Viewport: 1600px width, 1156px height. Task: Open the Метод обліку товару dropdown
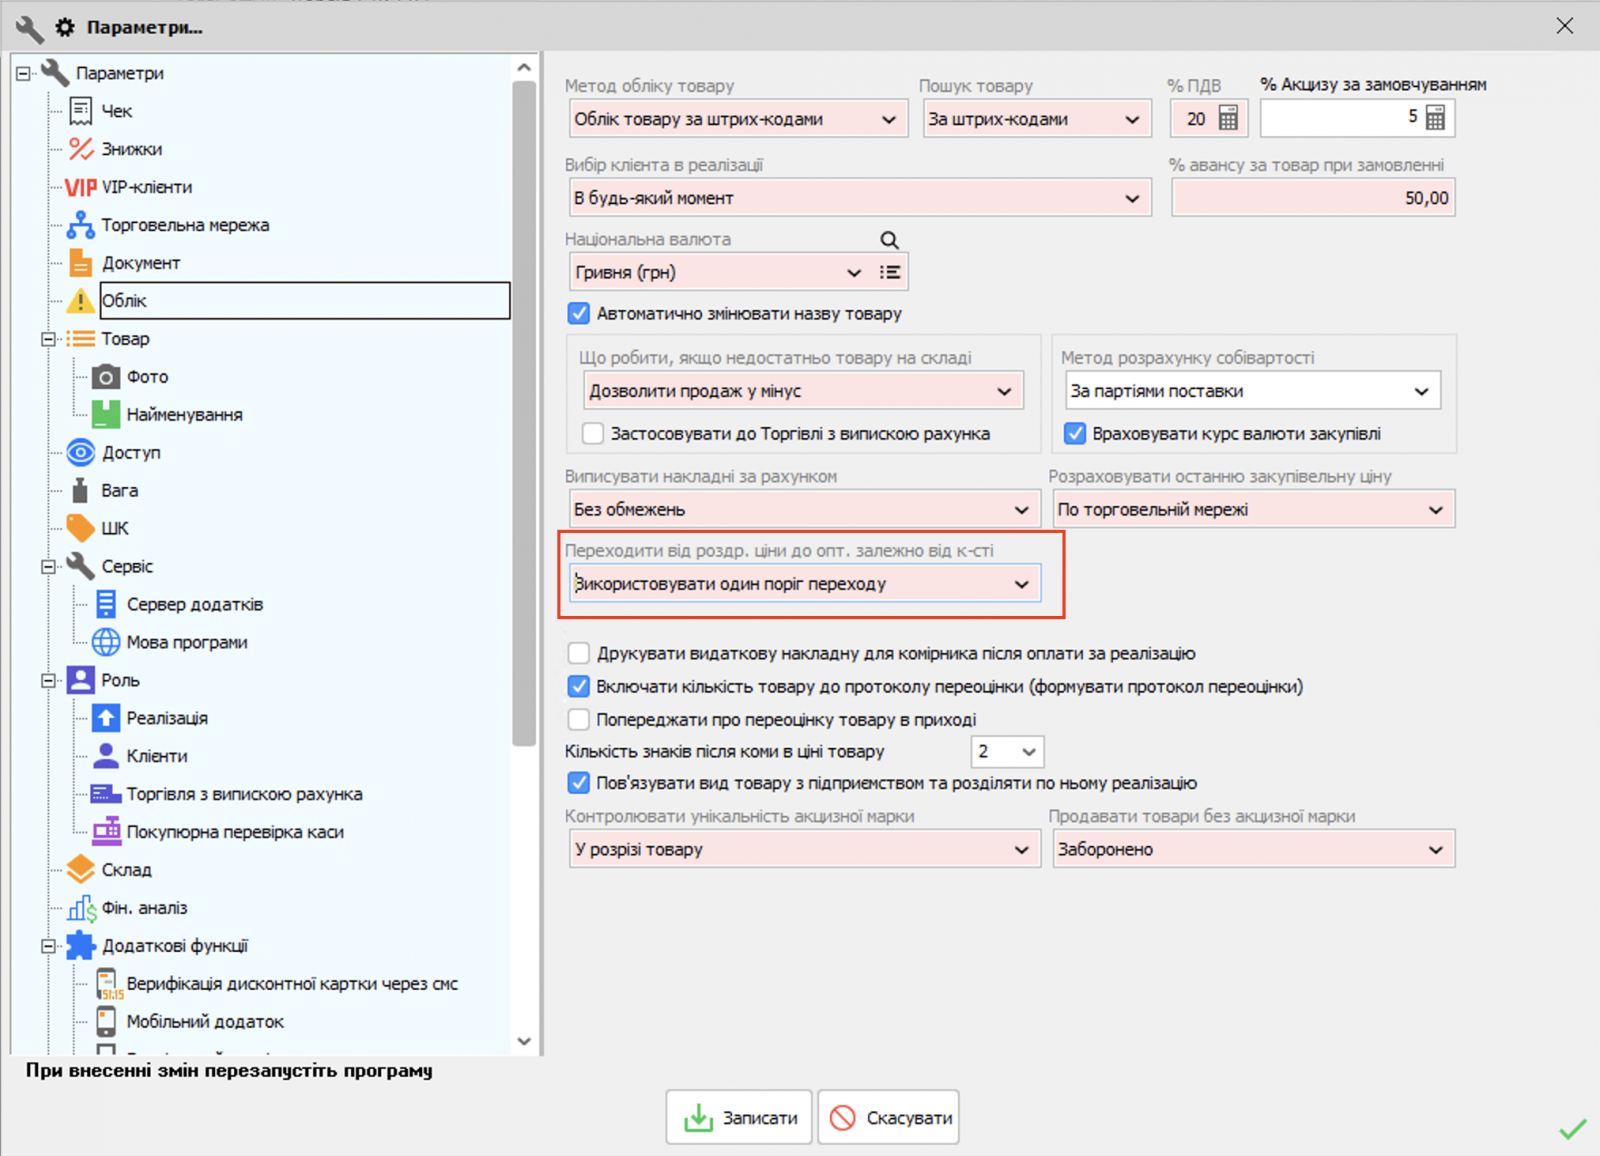click(x=888, y=120)
